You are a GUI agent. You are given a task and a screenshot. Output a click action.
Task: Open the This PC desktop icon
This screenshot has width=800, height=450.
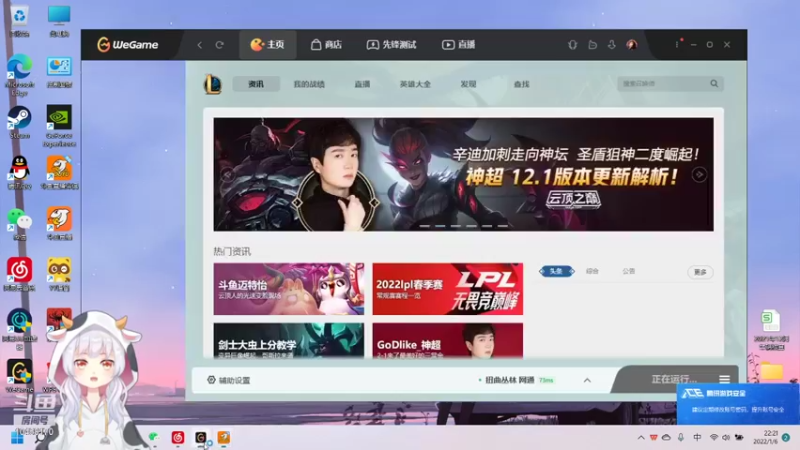(59, 20)
